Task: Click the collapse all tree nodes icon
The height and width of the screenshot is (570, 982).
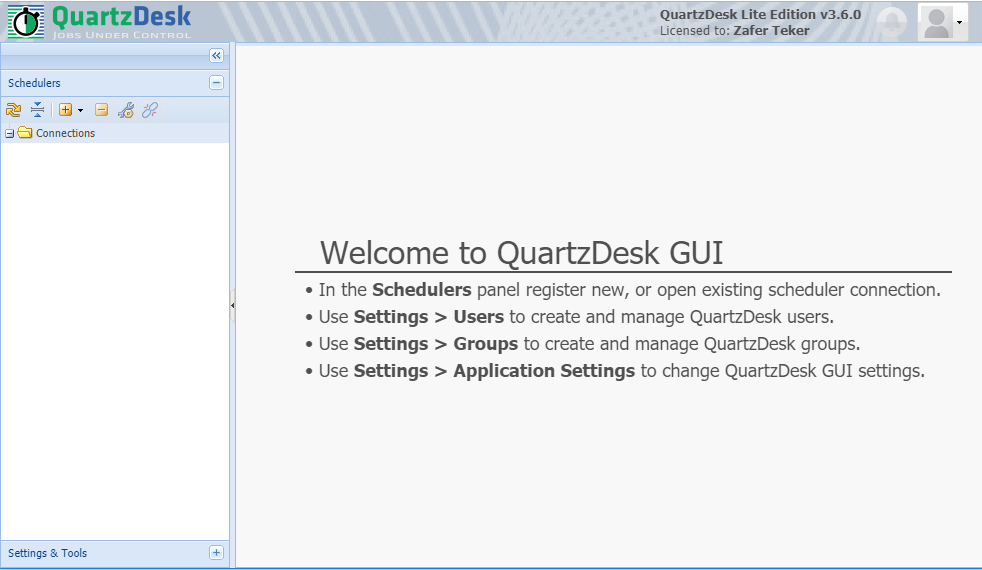Action: click(38, 110)
